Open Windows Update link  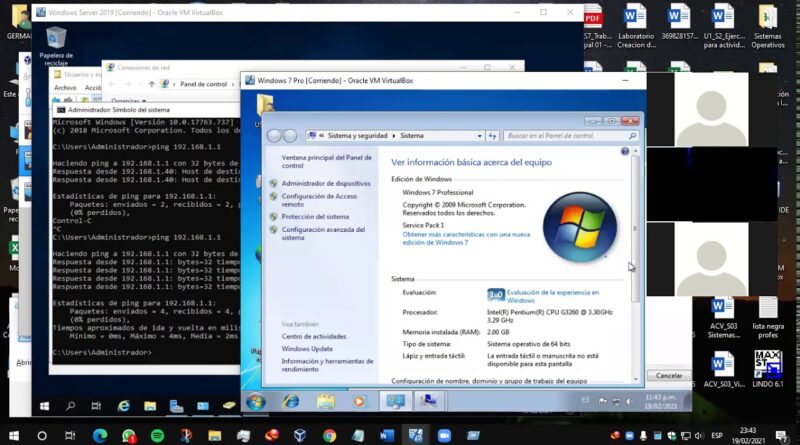pos(307,349)
